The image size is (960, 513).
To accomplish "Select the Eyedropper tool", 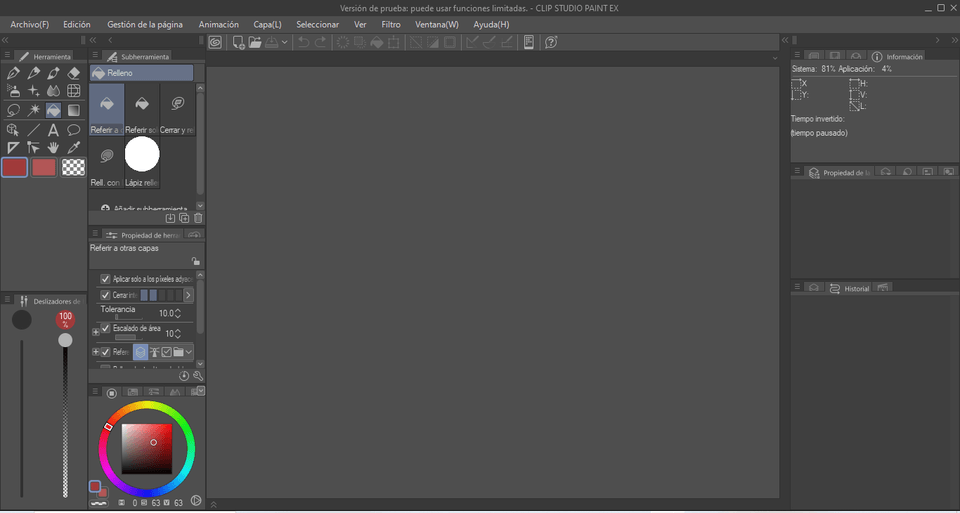I will click(x=73, y=148).
